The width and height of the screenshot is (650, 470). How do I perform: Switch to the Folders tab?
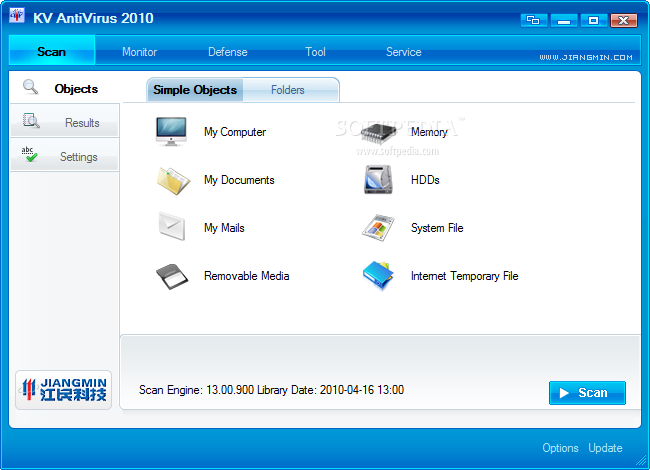[290, 90]
